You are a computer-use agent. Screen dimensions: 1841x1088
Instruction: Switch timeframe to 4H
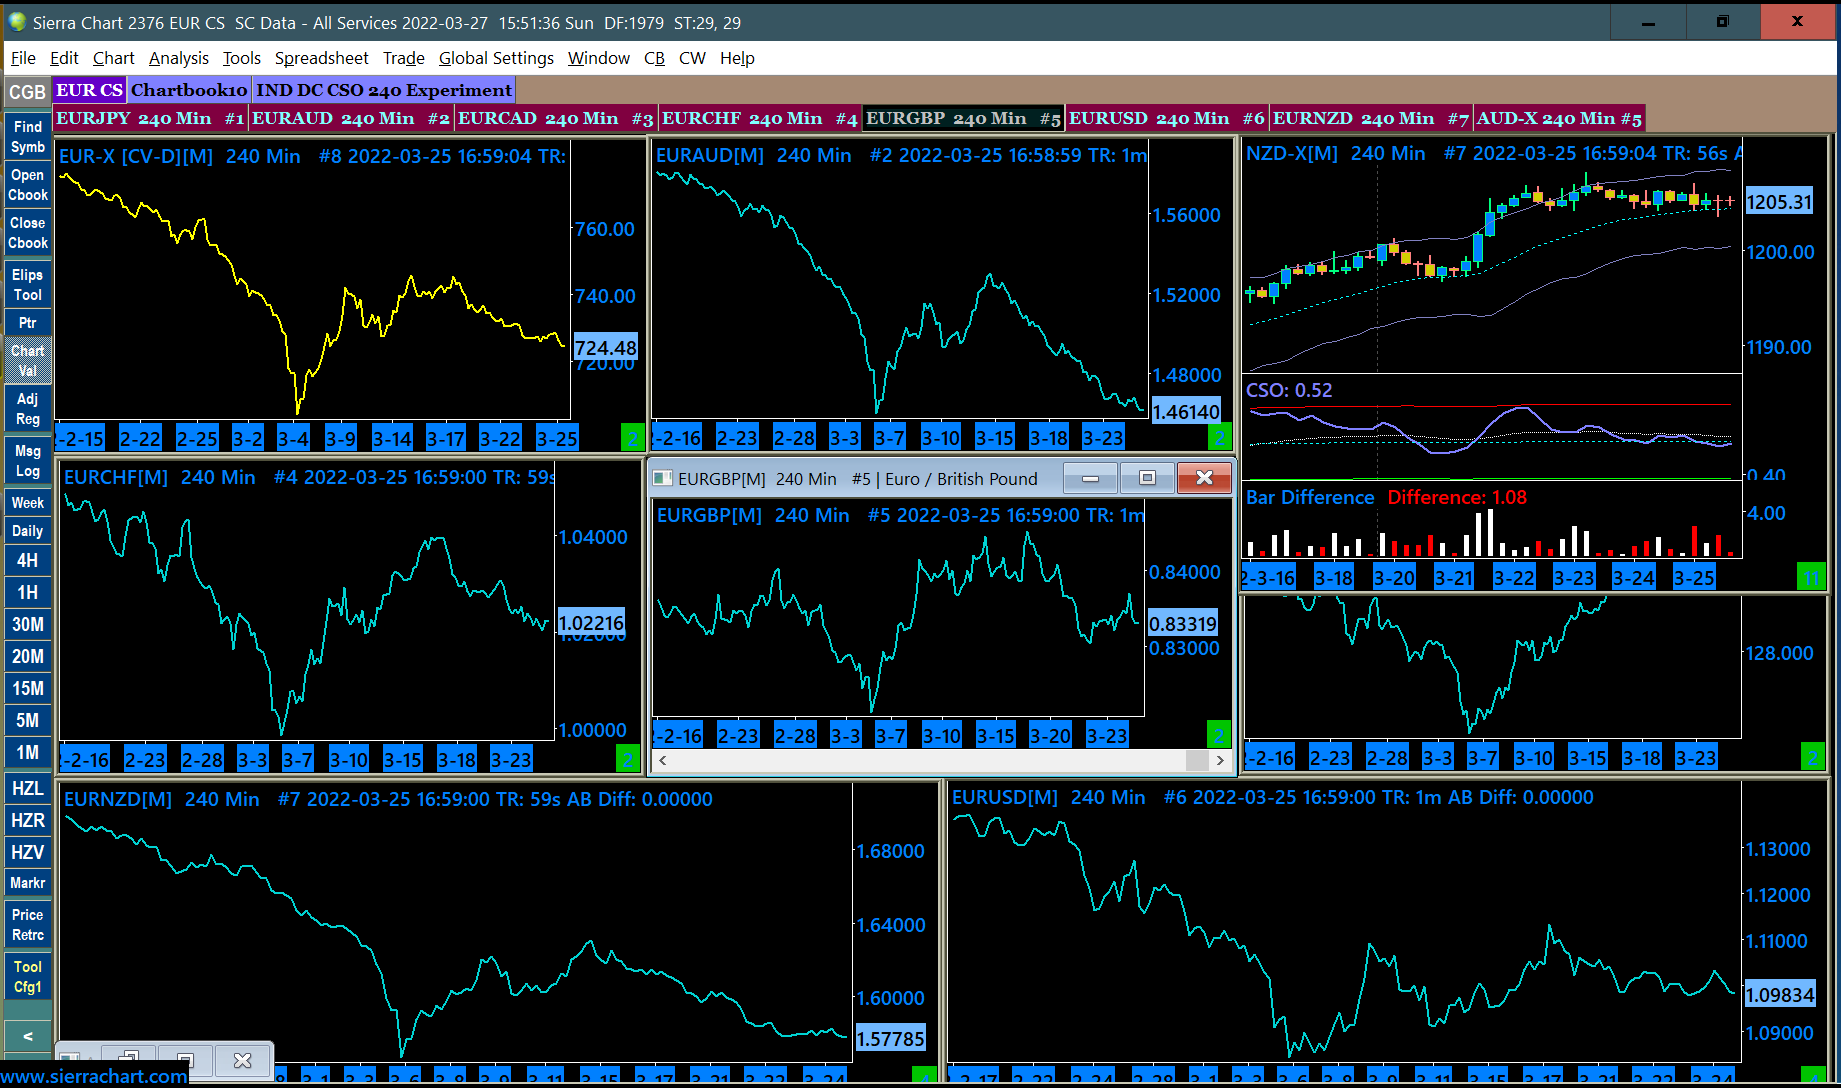[x=28, y=561]
